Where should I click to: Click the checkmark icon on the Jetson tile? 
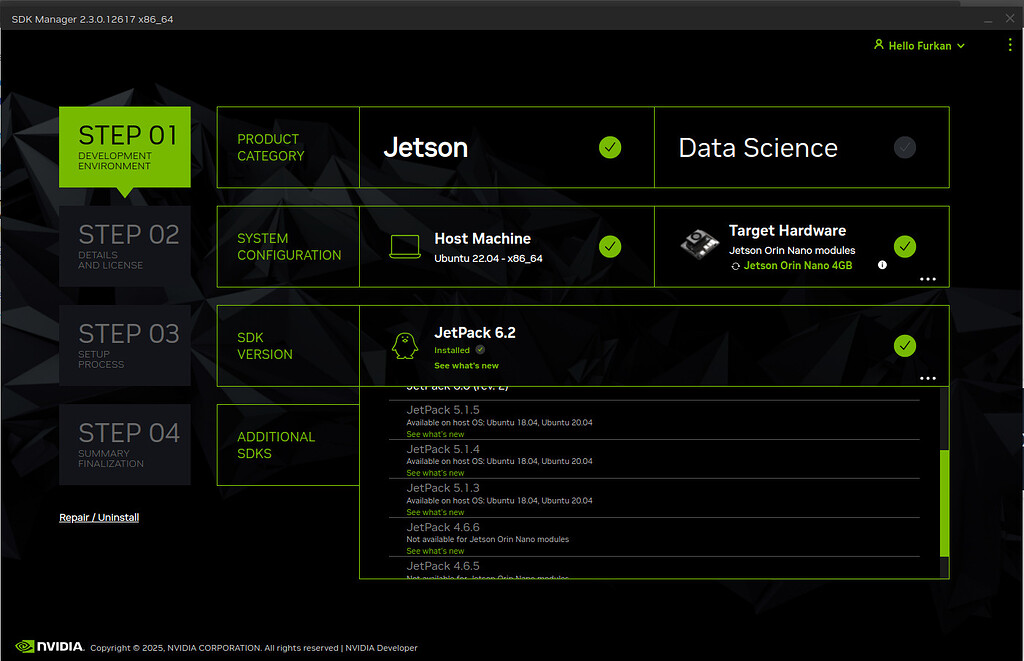click(610, 147)
